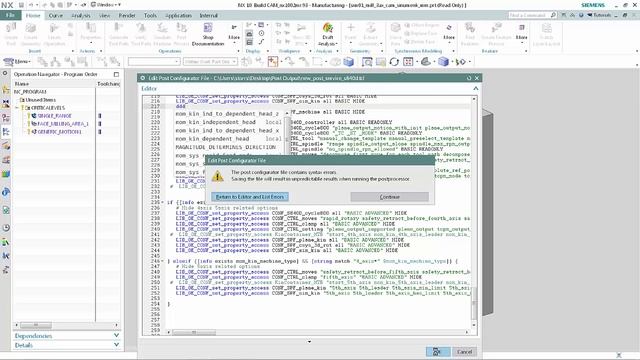The height and width of the screenshot is (360, 640).
Task: Open Shop Documentation tool
Action: 208,34
